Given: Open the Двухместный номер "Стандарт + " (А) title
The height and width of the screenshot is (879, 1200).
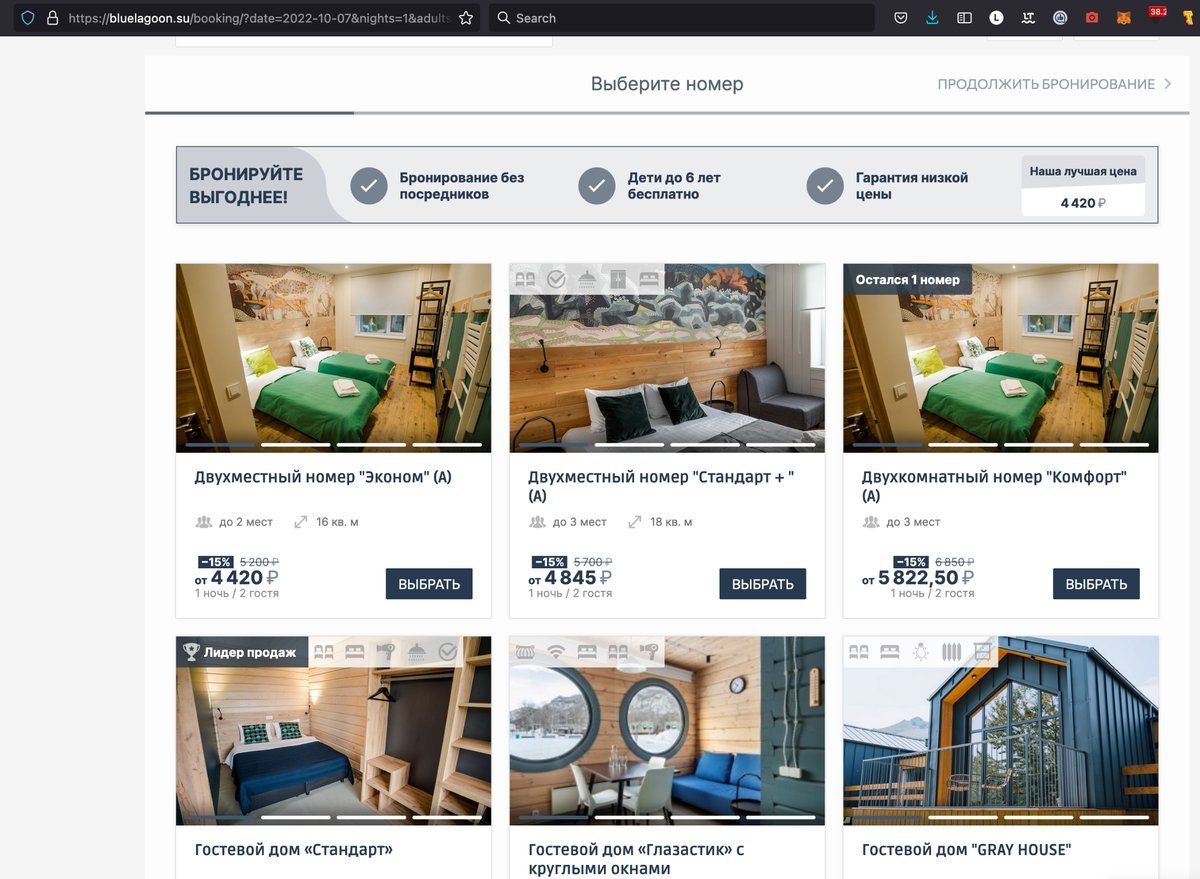Looking at the screenshot, I should point(661,486).
